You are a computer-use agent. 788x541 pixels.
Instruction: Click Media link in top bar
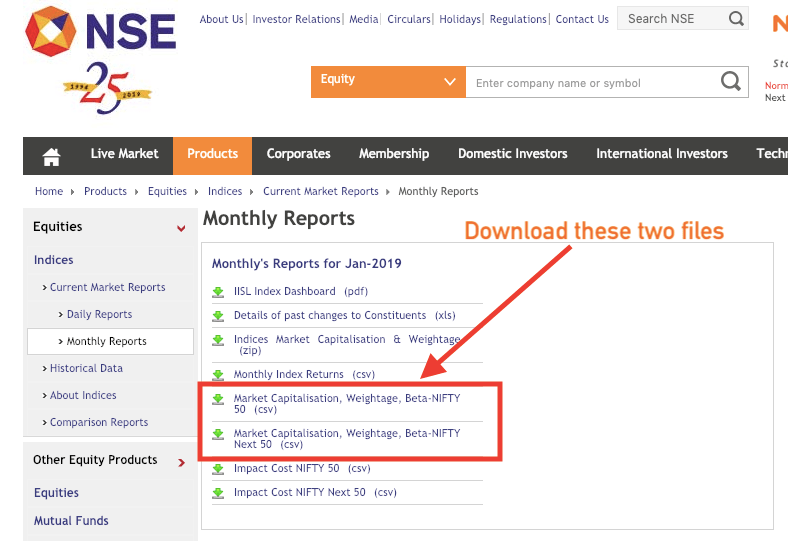tap(364, 19)
